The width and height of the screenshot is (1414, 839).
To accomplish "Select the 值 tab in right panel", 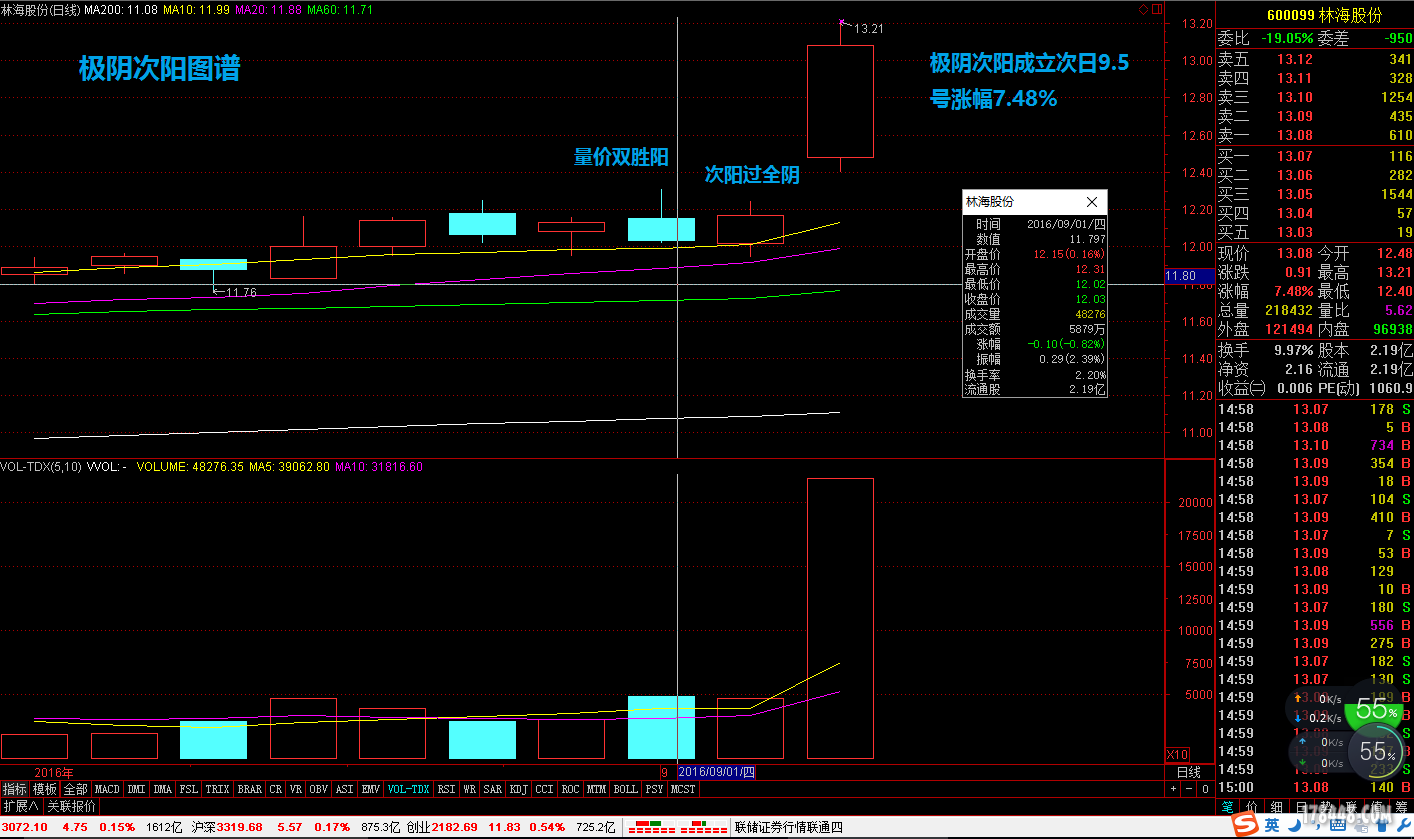I will click(1376, 807).
